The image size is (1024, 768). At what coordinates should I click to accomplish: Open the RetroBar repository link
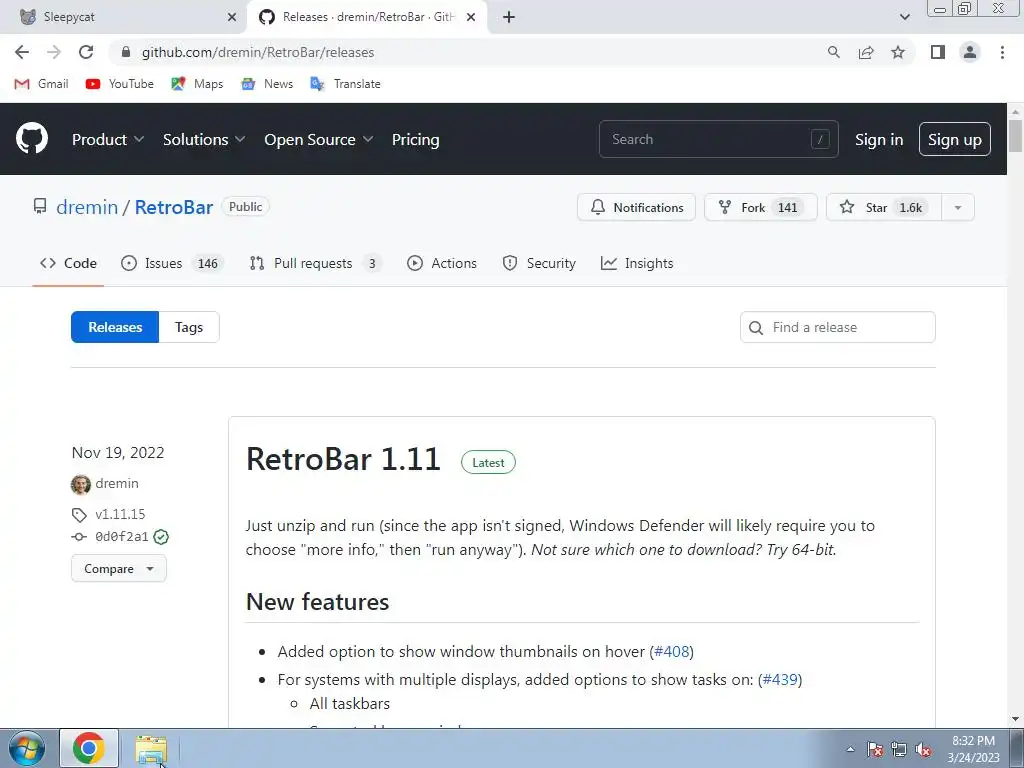click(x=174, y=207)
